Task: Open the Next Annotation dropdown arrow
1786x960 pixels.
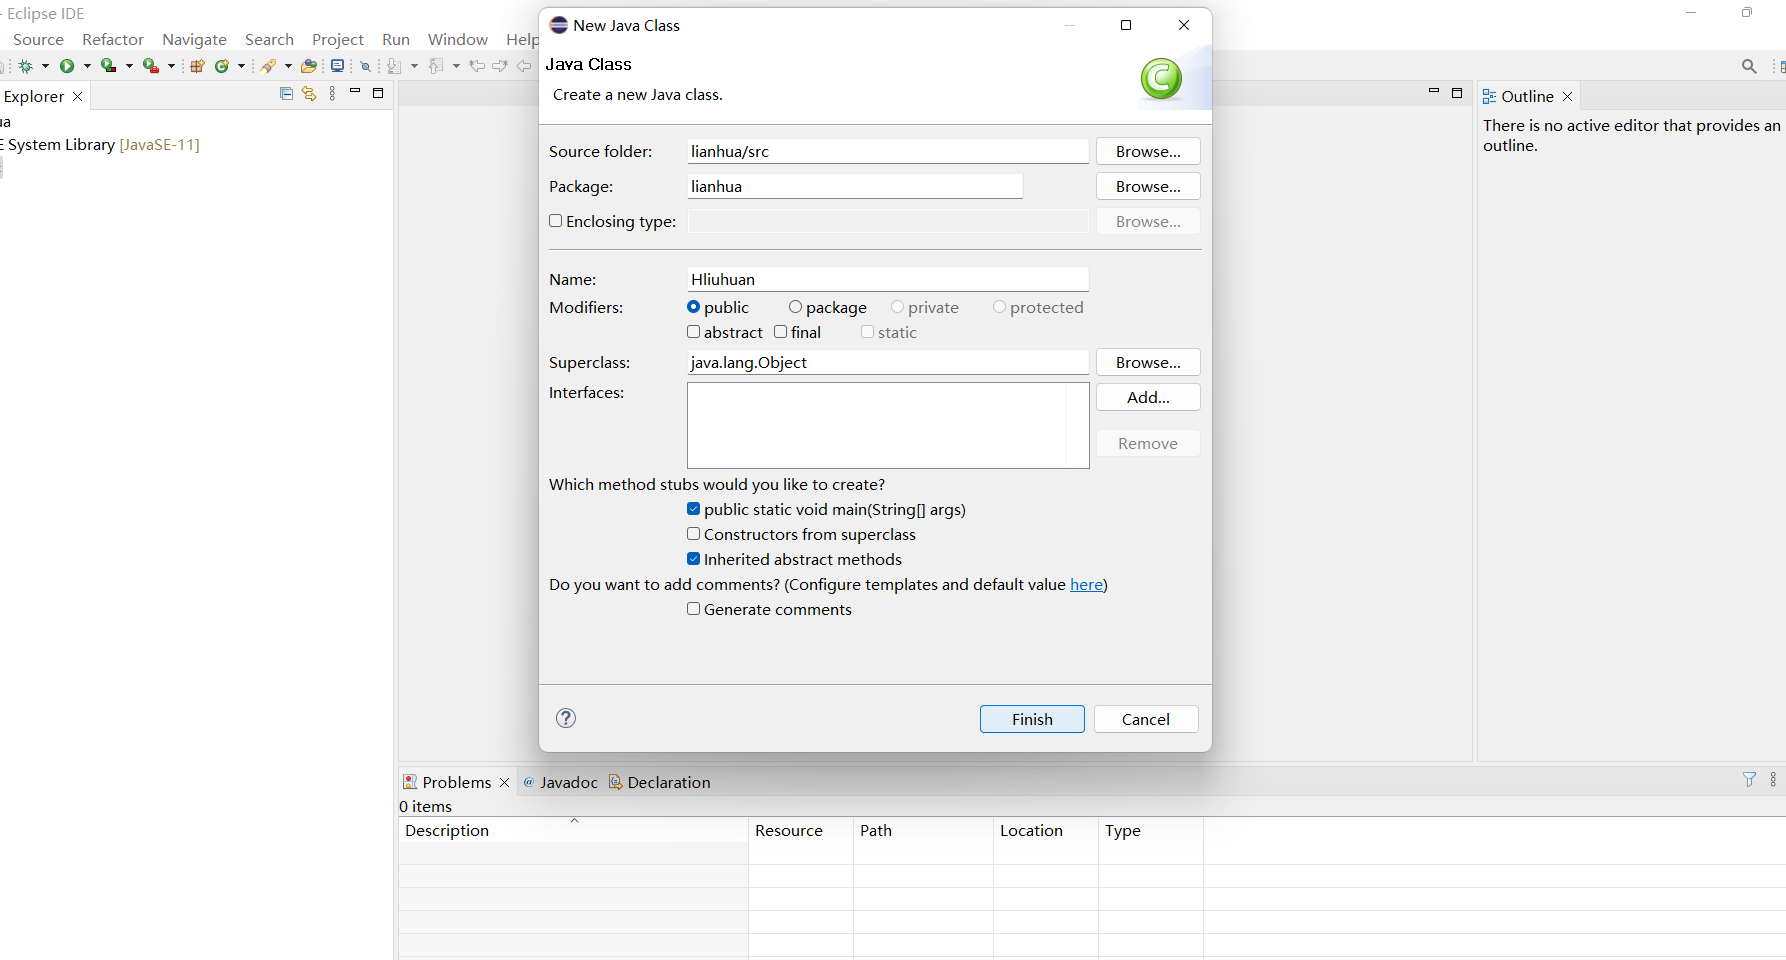Action: [414, 66]
